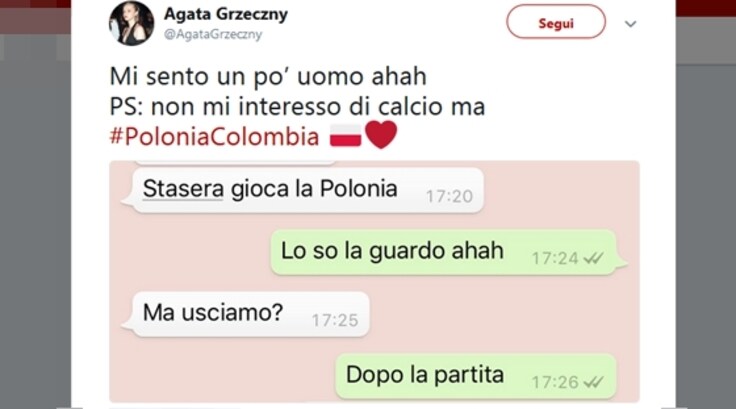
Task: Expand the tweet options chevron
Action: point(630,23)
